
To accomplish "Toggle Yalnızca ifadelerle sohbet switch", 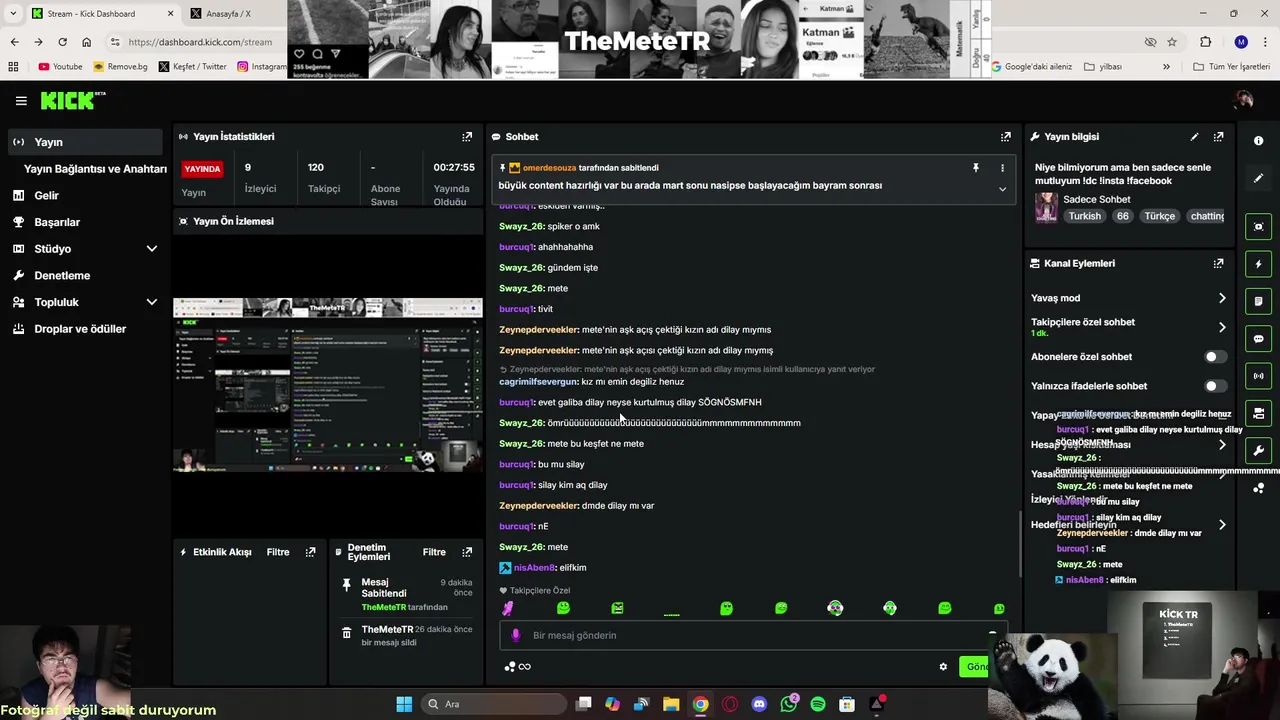I will [1214, 386].
